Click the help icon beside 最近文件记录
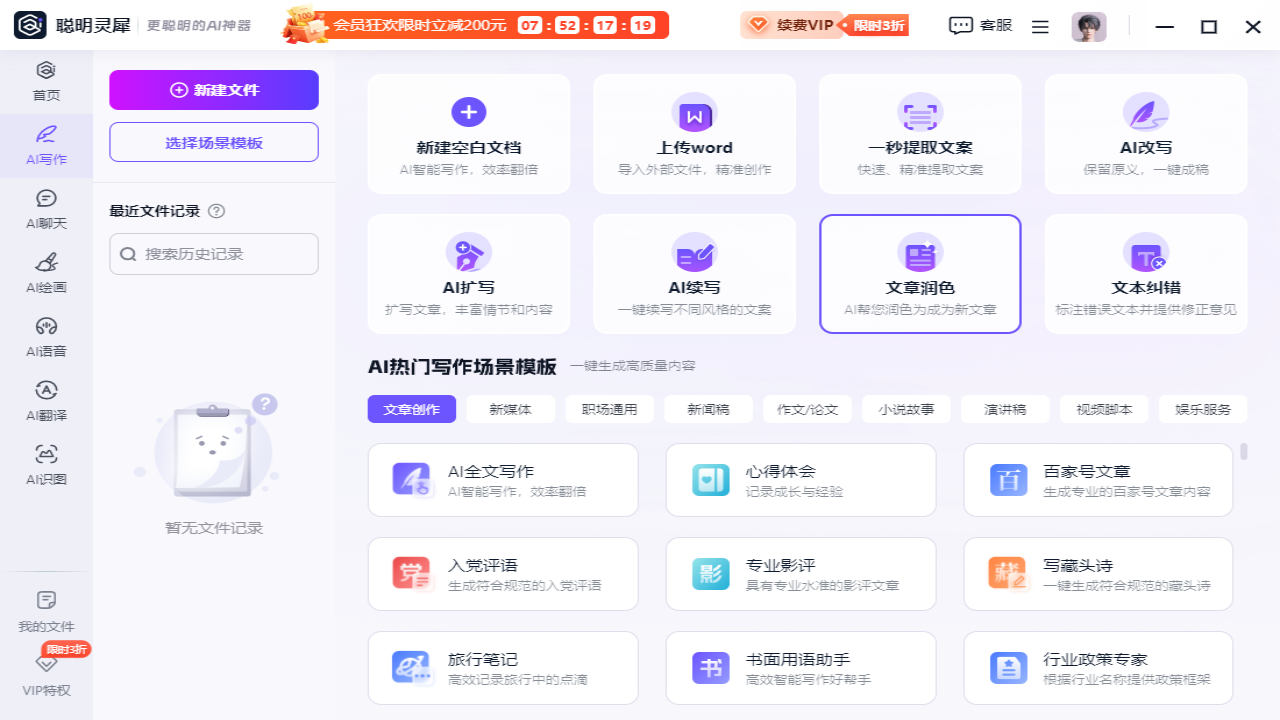This screenshot has height=720, width=1280. [x=217, y=211]
